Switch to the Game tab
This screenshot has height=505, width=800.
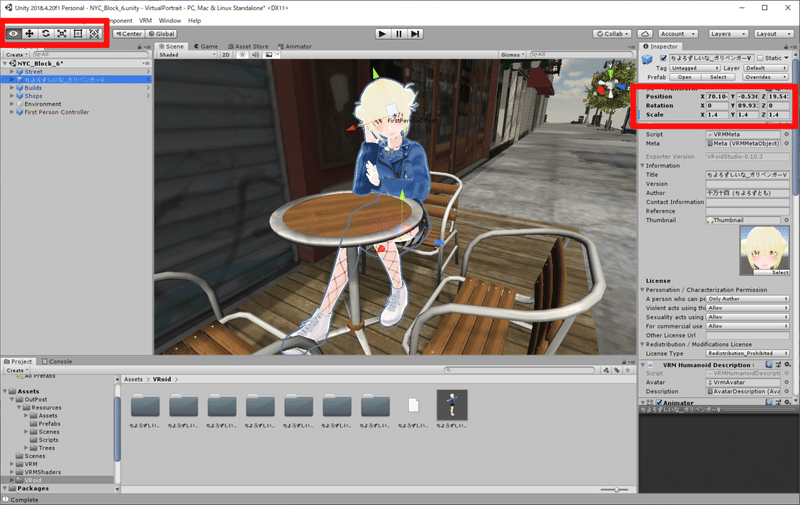pyautogui.click(x=206, y=46)
